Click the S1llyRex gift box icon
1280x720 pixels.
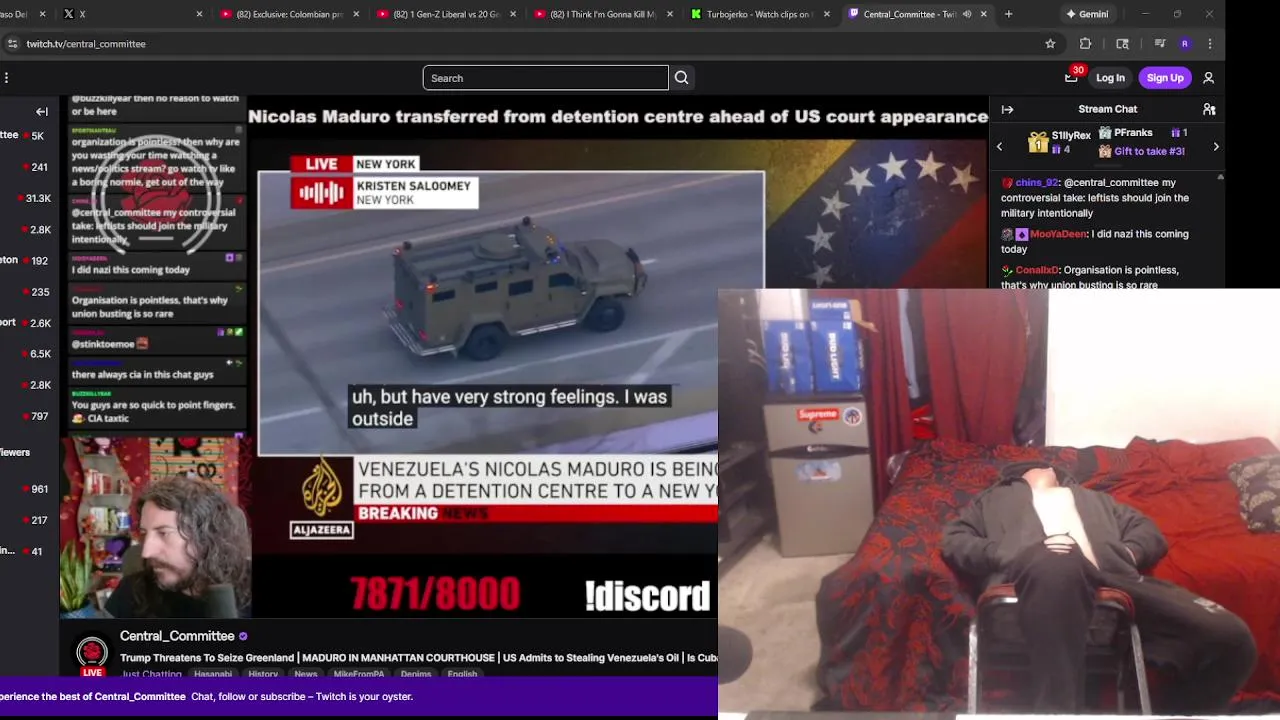point(1037,143)
